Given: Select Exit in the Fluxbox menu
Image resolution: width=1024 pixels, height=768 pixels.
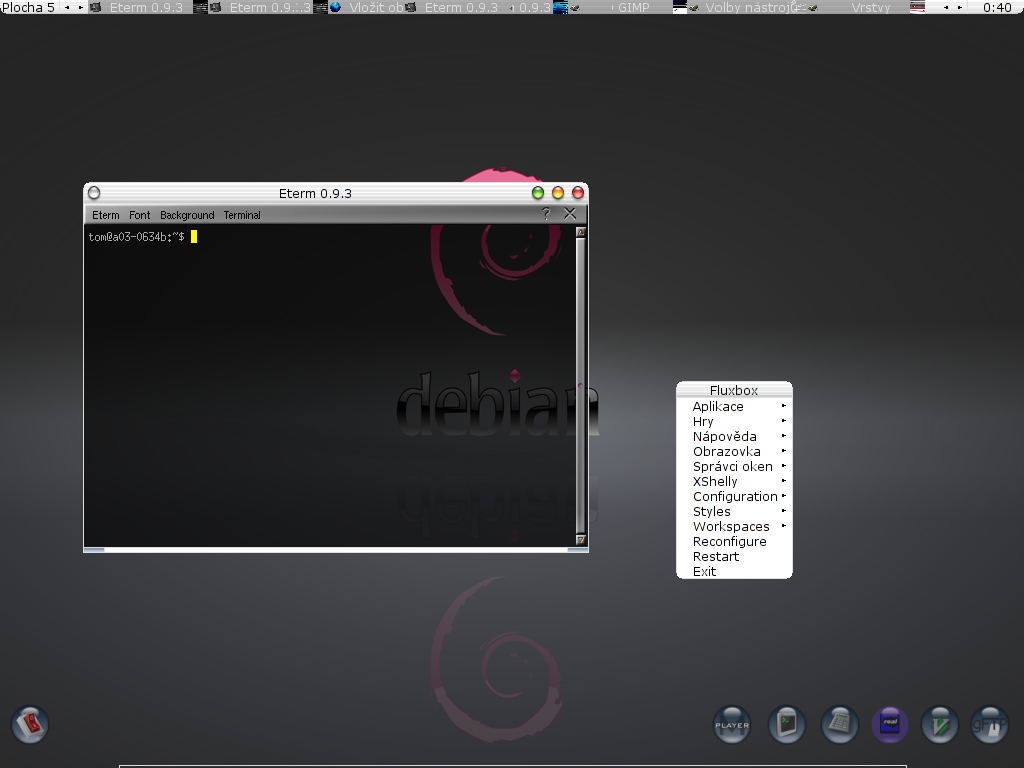Looking at the screenshot, I should click(705, 572).
